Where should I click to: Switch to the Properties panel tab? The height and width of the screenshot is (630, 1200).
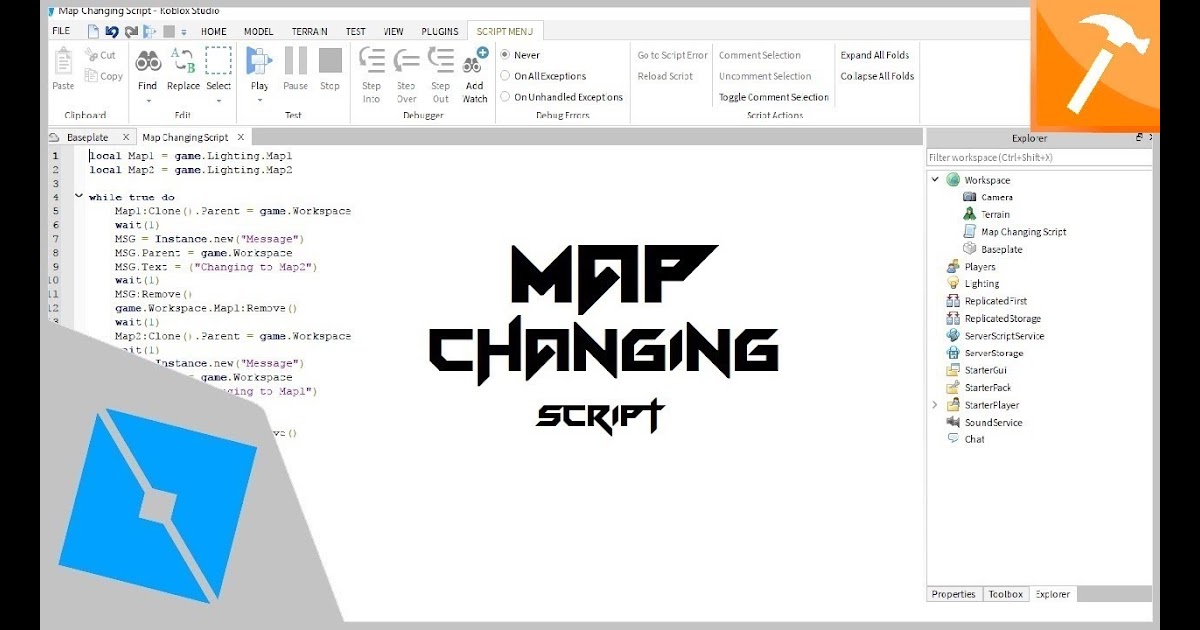point(953,594)
